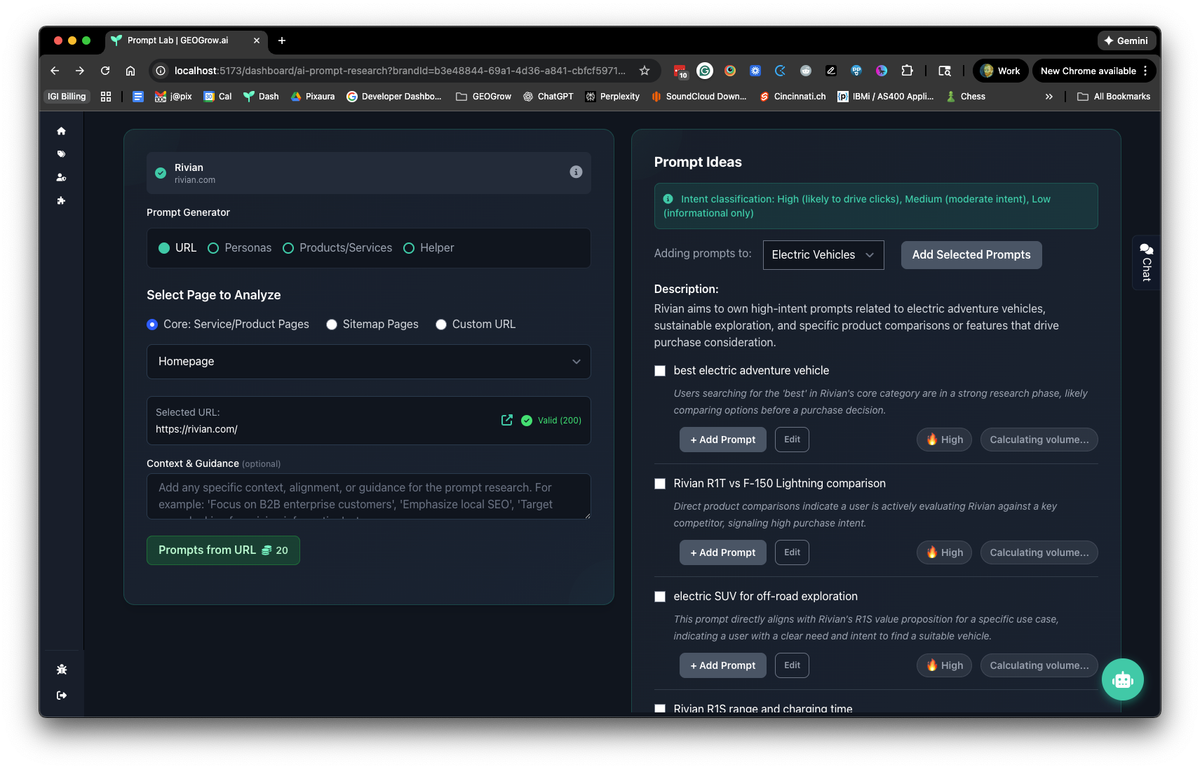Screen dimensions: 1200x769
Task: Click the address bar URL field
Action: coord(400,71)
